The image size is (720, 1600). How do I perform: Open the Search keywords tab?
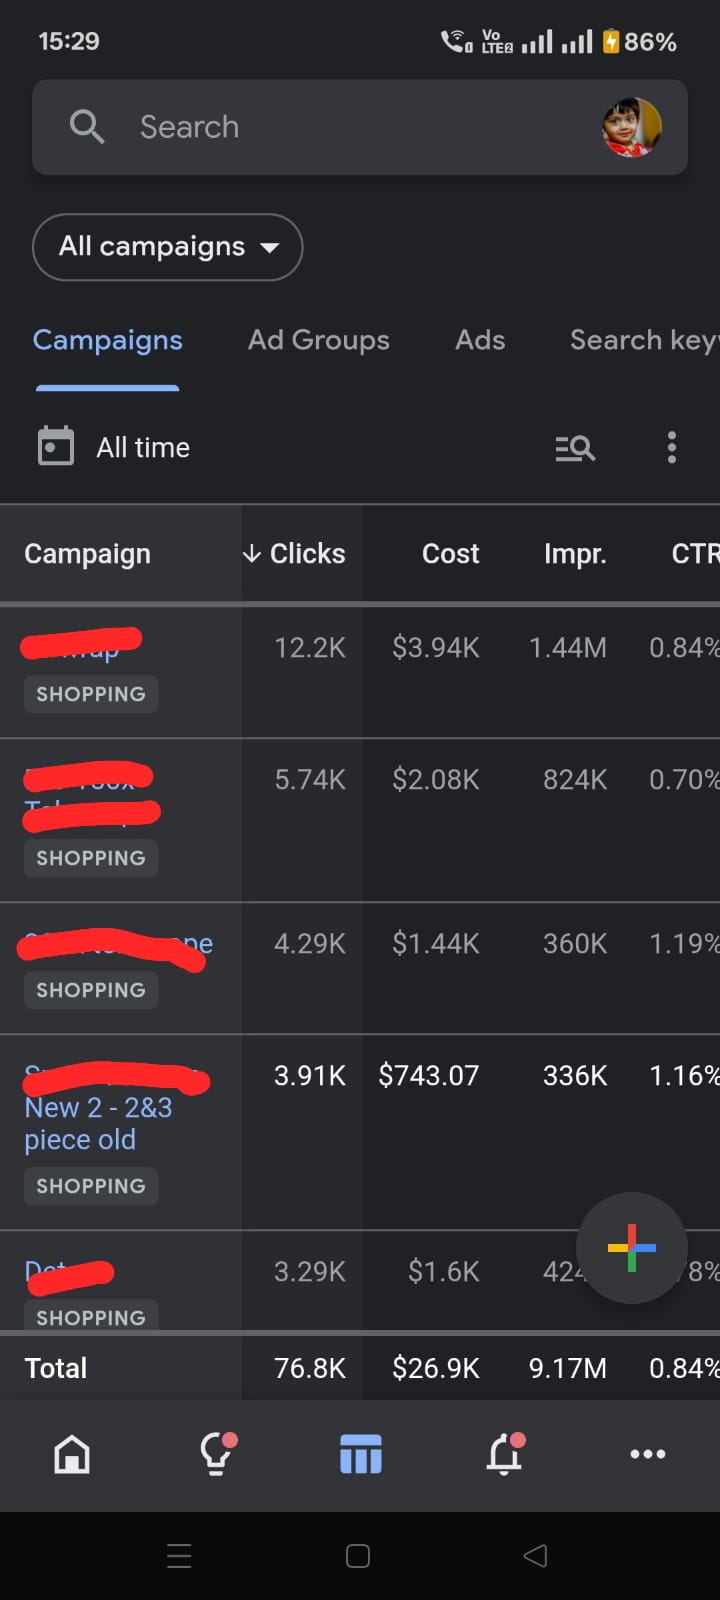click(x=642, y=340)
